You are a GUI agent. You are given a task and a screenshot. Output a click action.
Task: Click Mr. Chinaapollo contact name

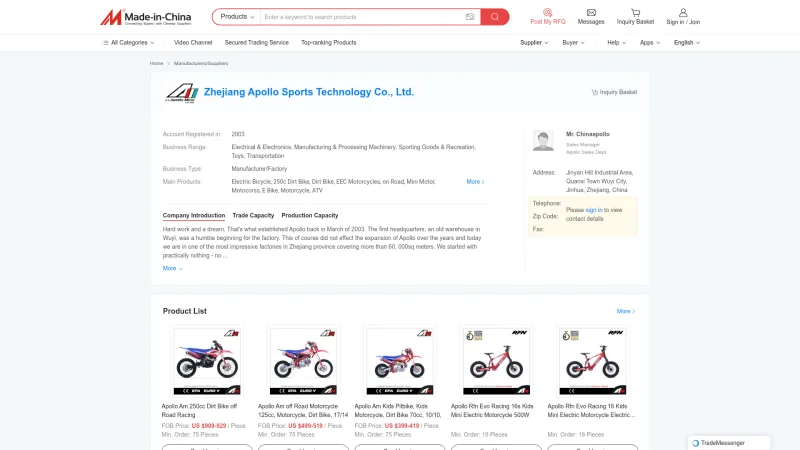(588, 134)
